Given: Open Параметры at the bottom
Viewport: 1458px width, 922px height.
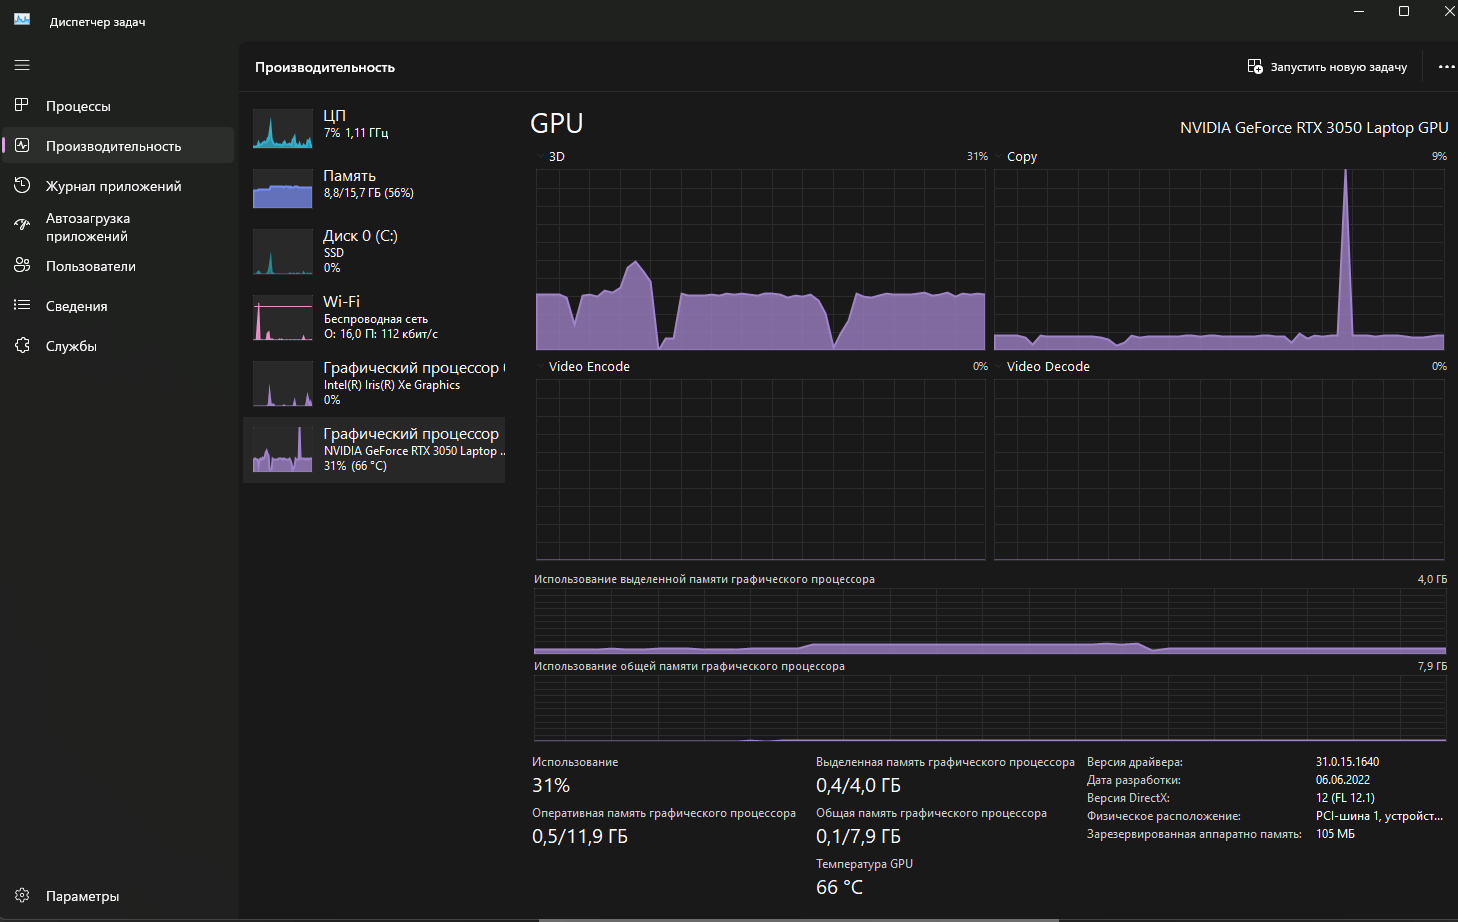Looking at the screenshot, I should (118, 895).
